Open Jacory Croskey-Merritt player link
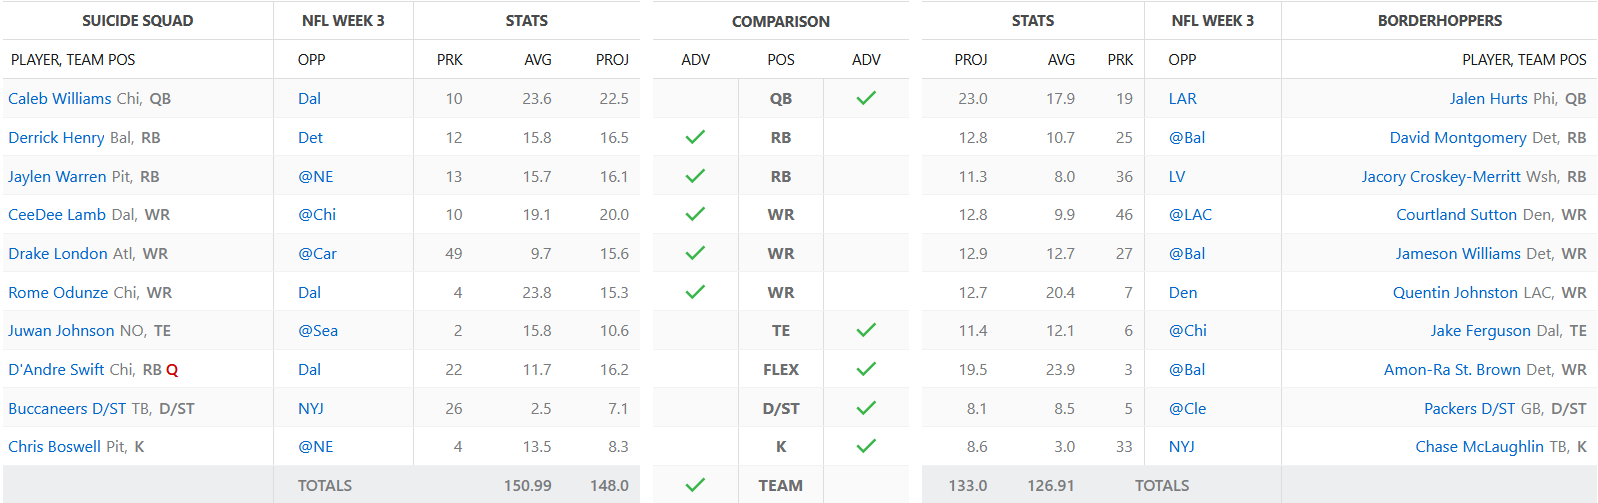The image size is (1598, 503). tap(1441, 176)
